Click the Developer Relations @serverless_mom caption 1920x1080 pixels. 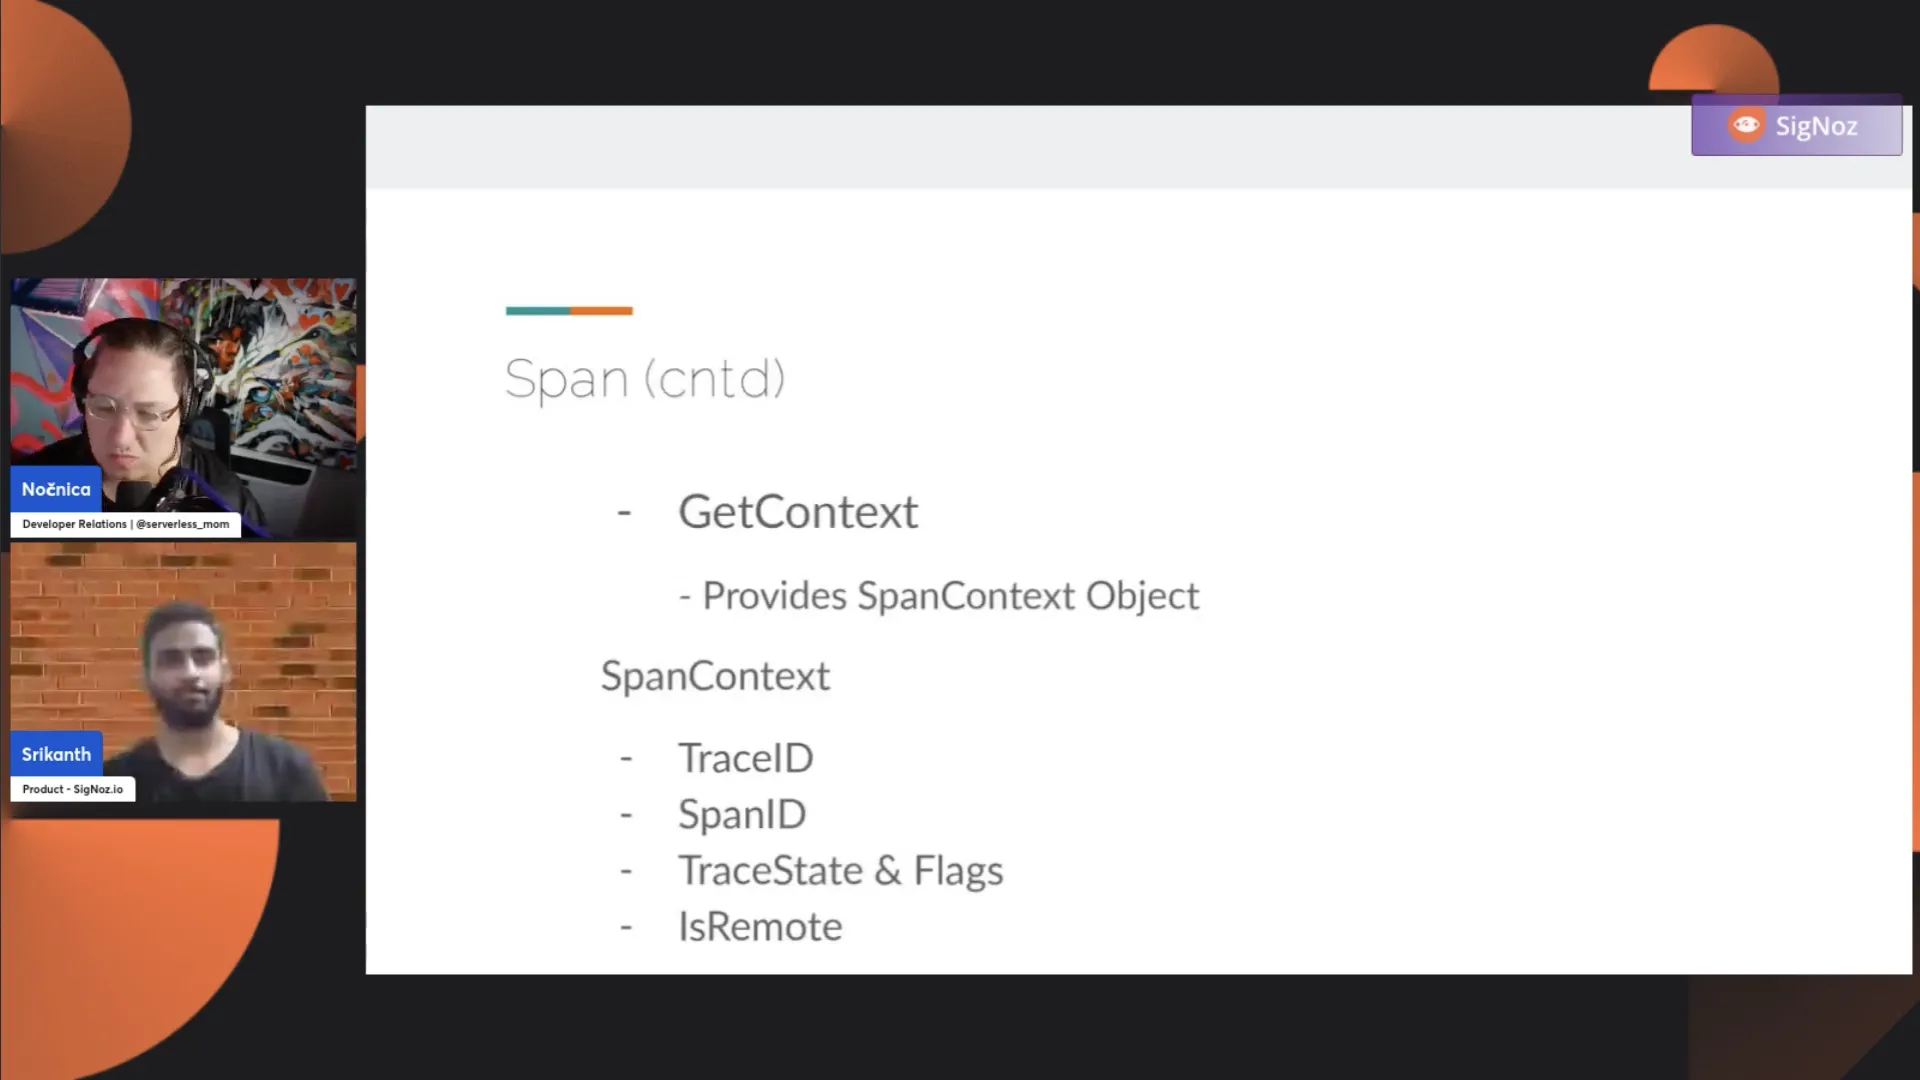click(x=126, y=524)
